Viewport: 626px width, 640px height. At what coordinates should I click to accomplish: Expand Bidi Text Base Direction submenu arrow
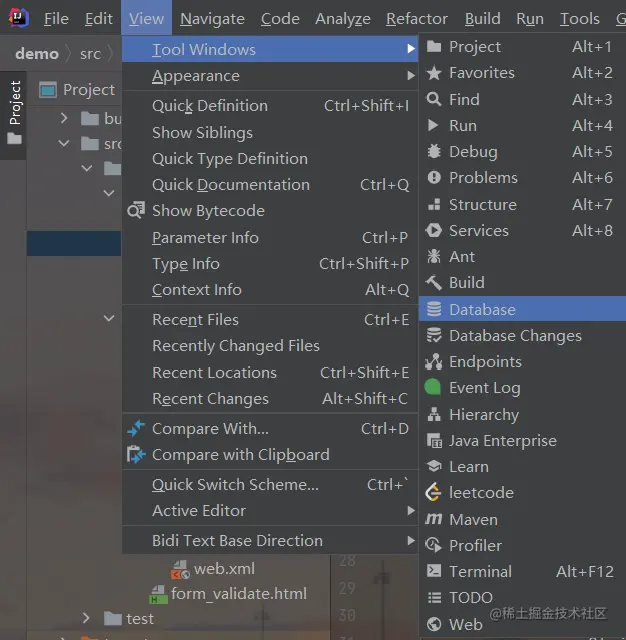pyautogui.click(x=411, y=540)
